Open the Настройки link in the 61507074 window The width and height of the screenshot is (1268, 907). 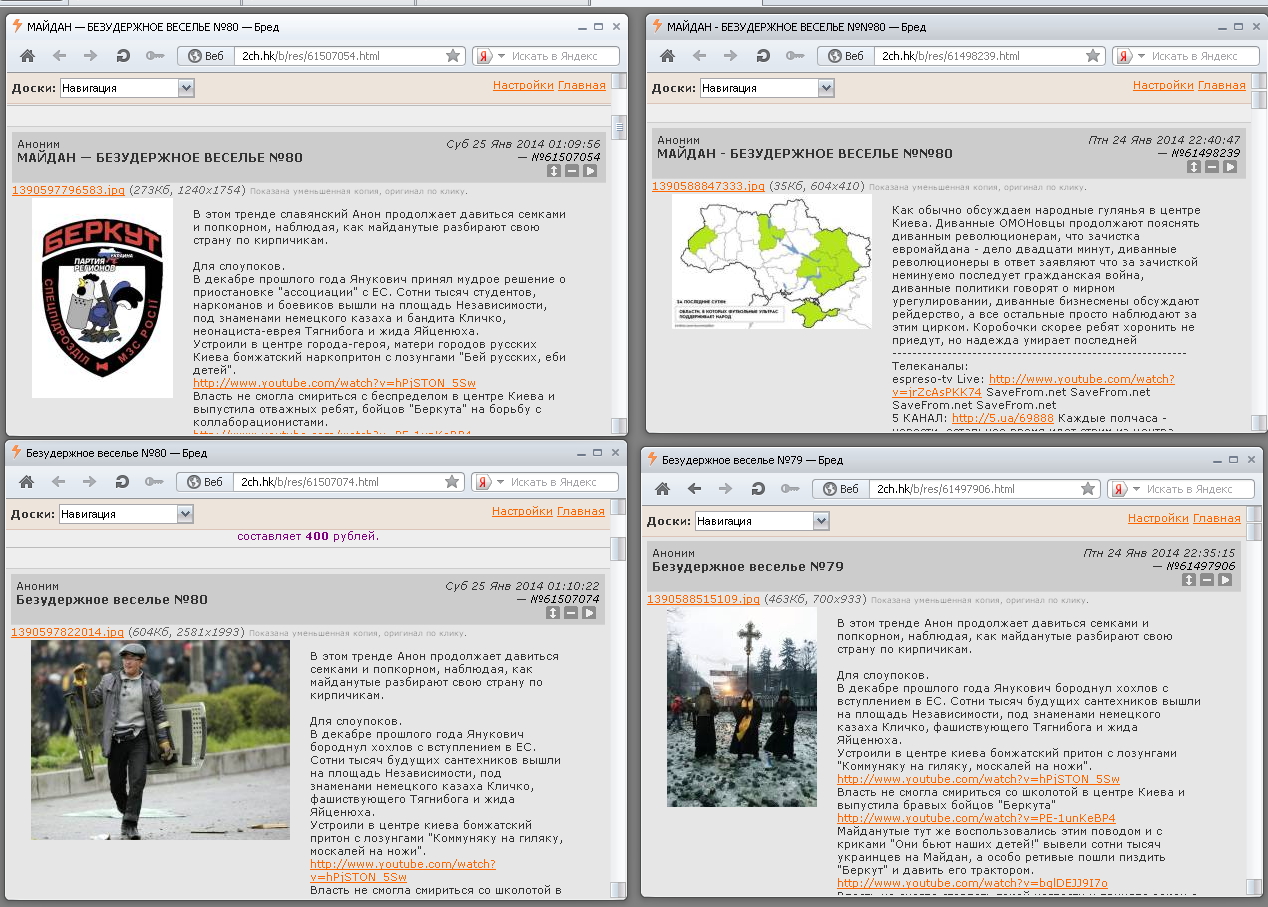(522, 511)
